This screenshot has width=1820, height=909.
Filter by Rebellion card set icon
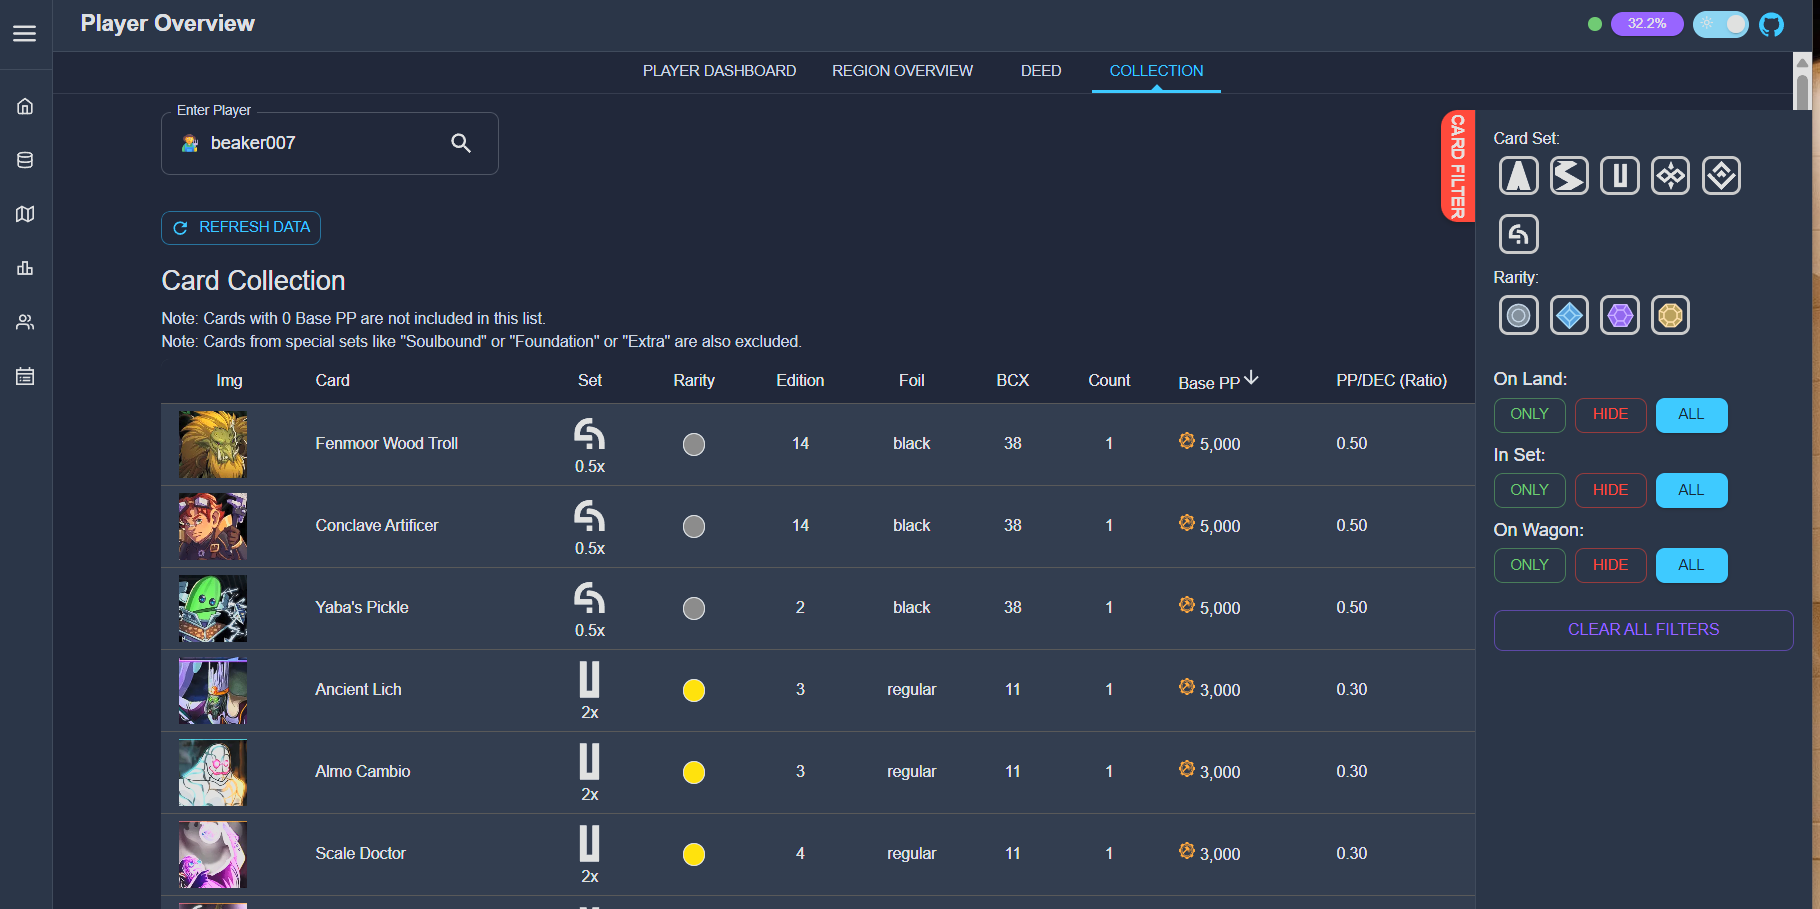tap(1721, 176)
